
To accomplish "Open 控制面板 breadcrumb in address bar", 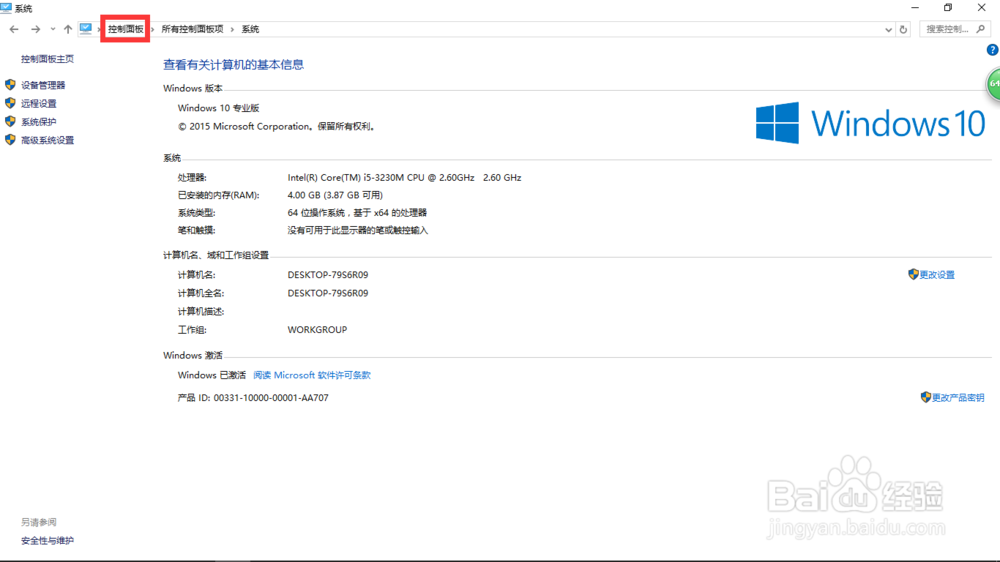I will pyautogui.click(x=126, y=29).
